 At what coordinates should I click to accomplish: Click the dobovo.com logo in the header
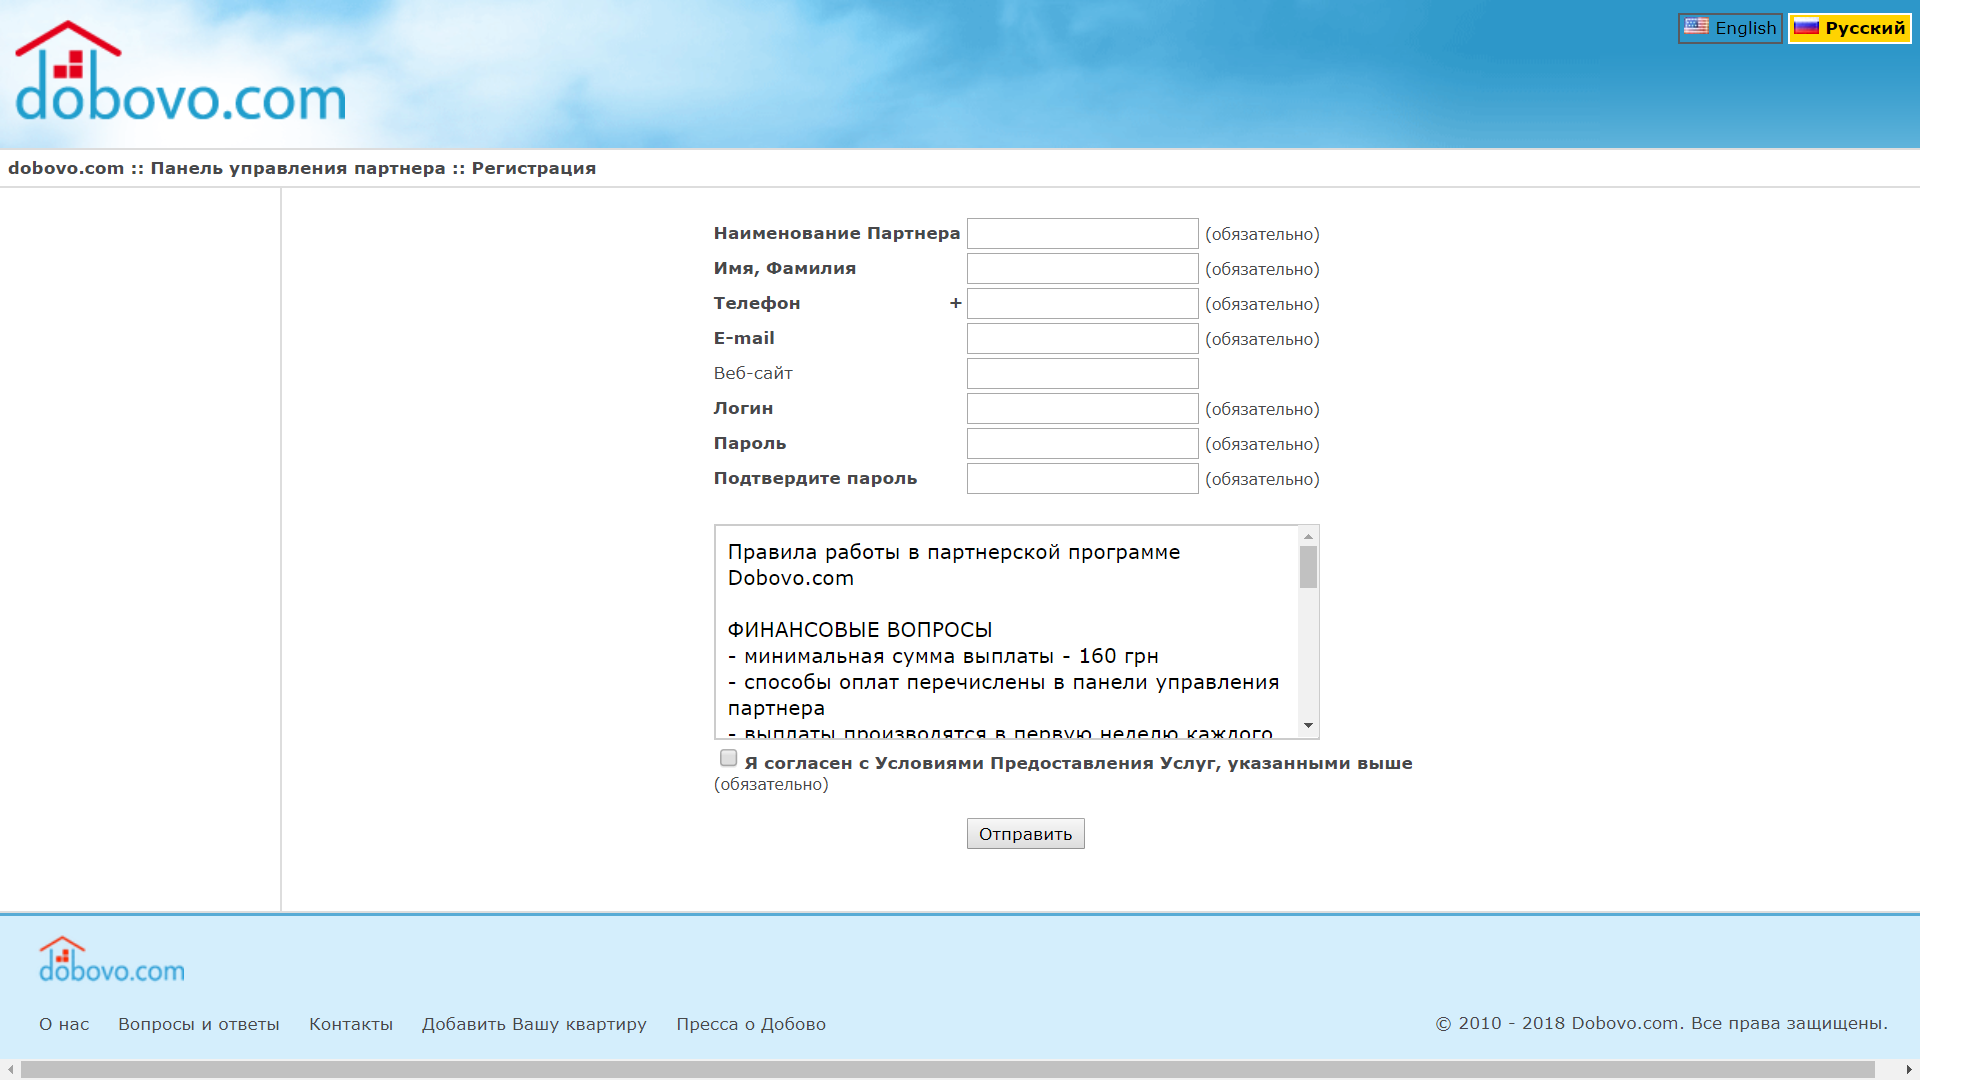pos(181,72)
